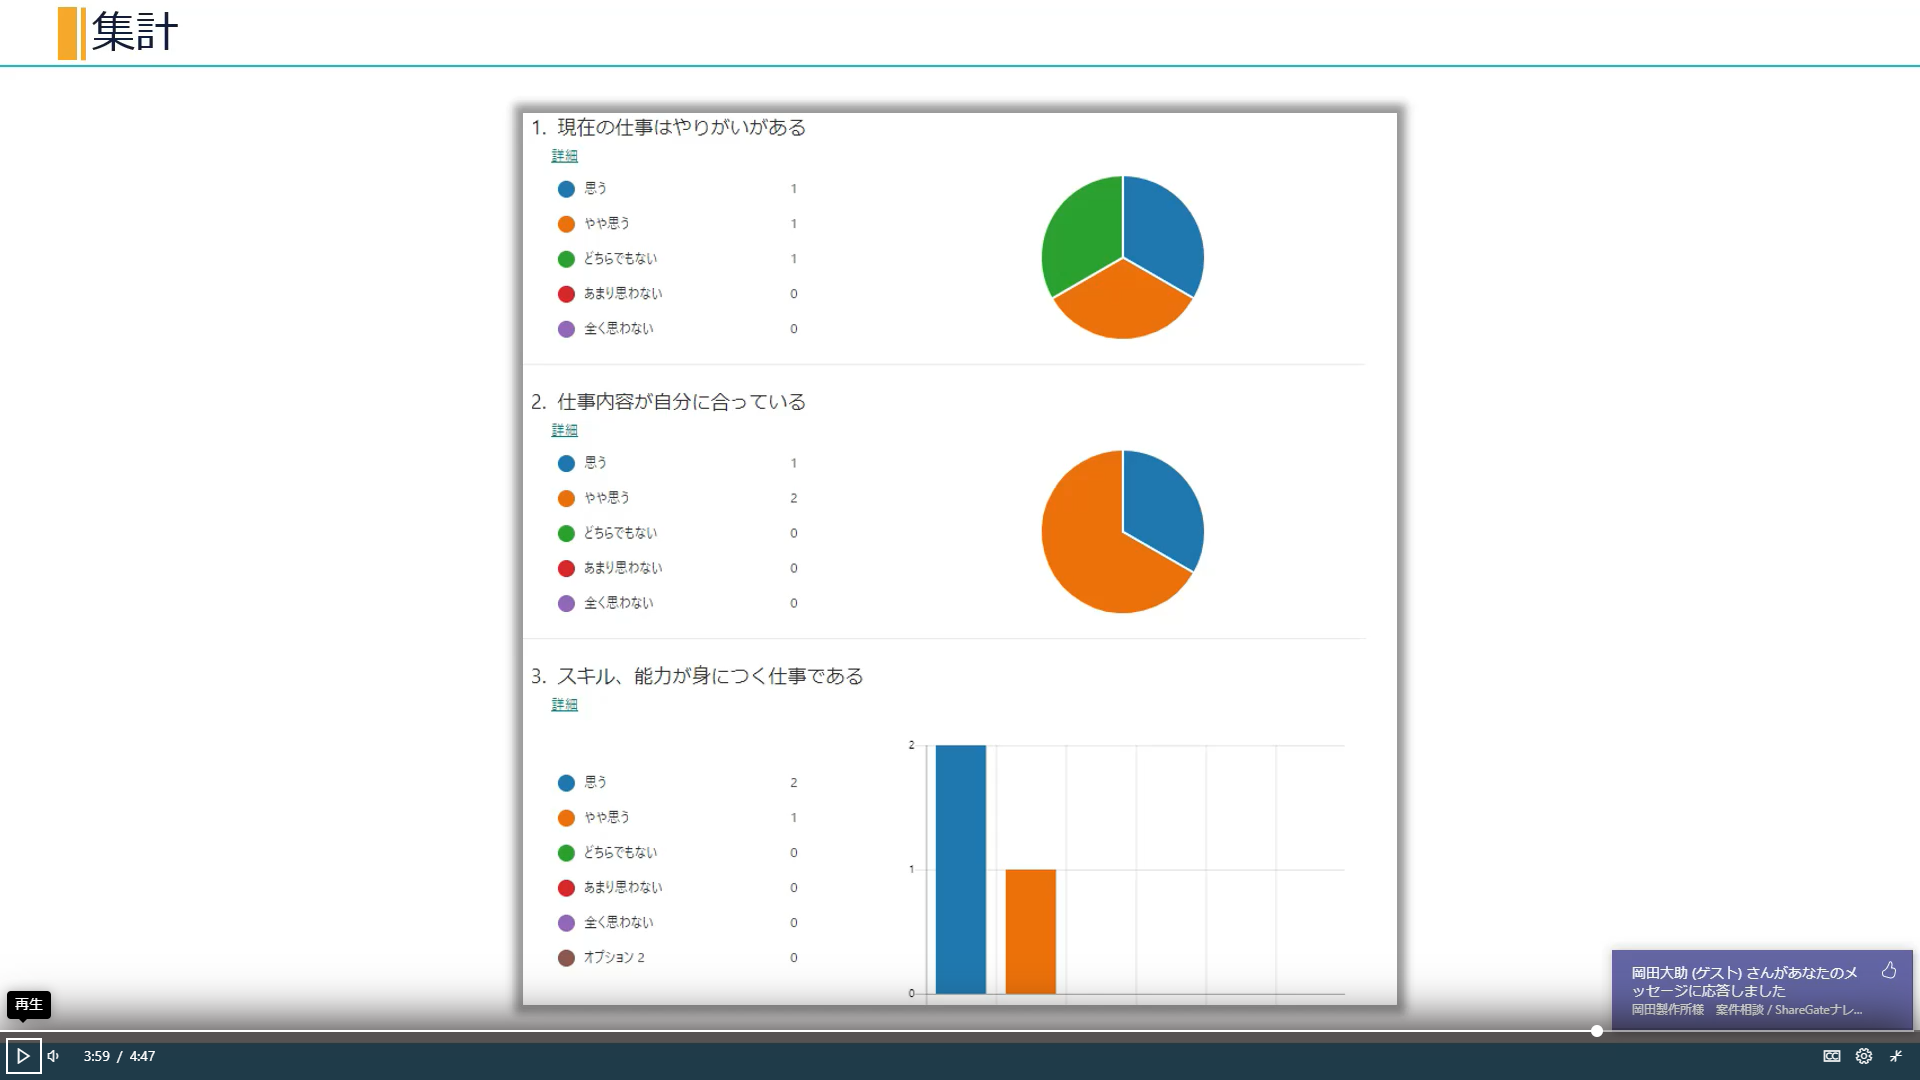Open the video settings gear

click(x=1864, y=1055)
